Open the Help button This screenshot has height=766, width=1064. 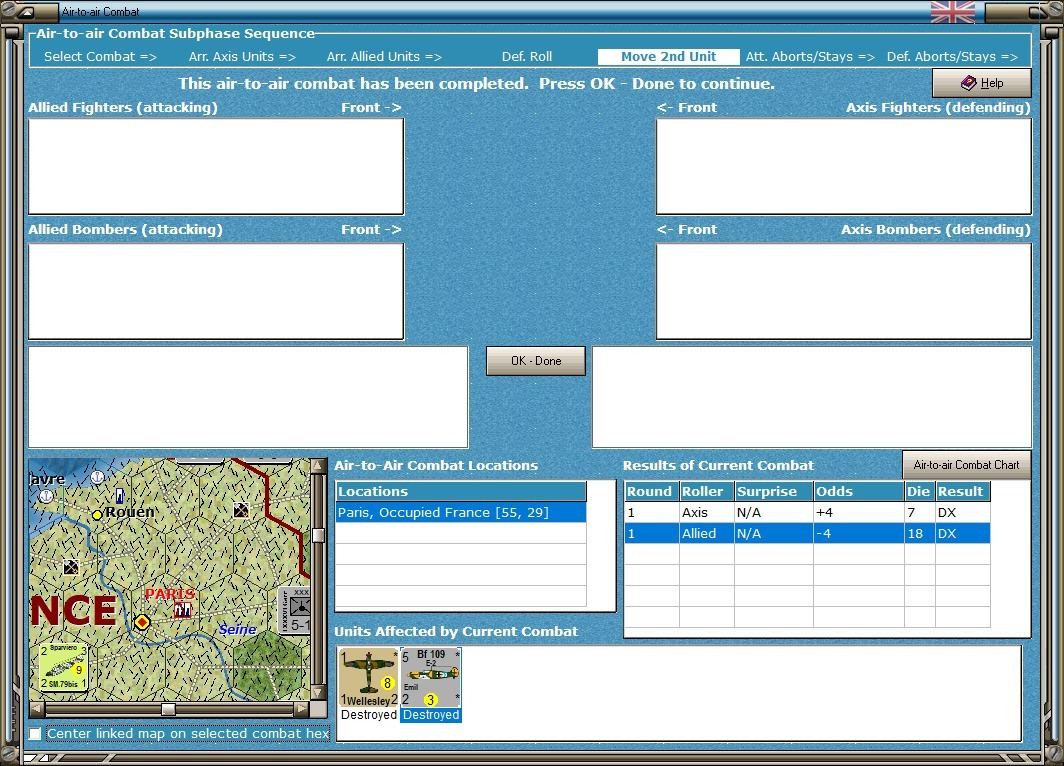click(982, 83)
